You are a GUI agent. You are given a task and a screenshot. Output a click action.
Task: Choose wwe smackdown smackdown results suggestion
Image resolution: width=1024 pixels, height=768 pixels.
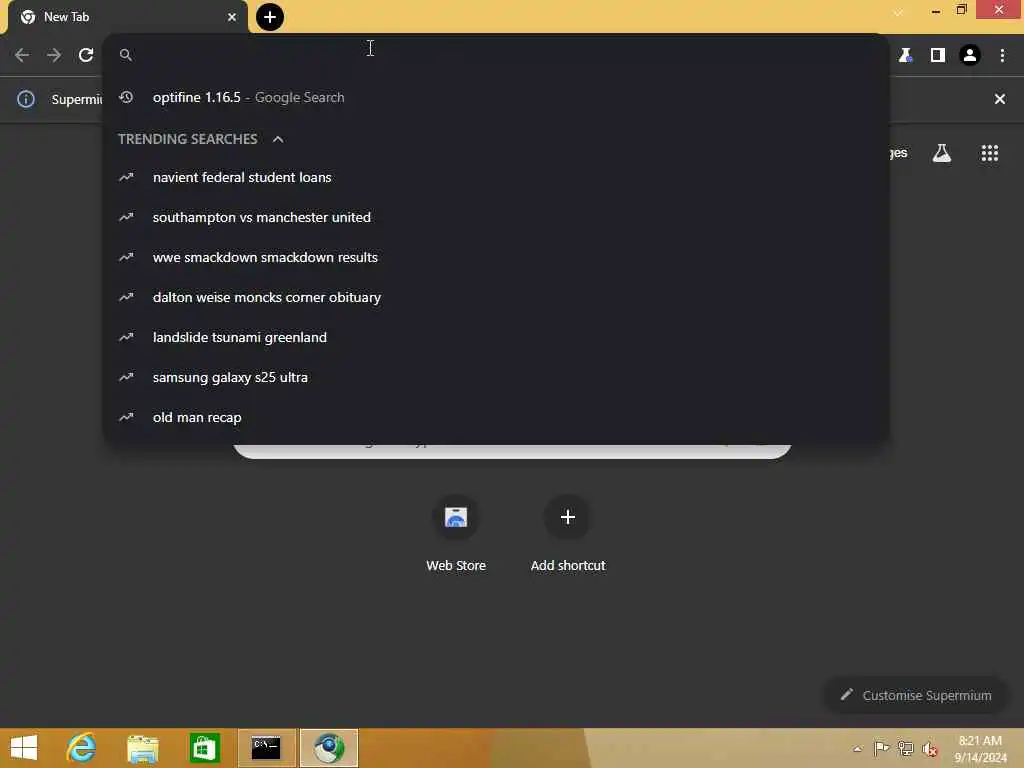click(x=496, y=257)
